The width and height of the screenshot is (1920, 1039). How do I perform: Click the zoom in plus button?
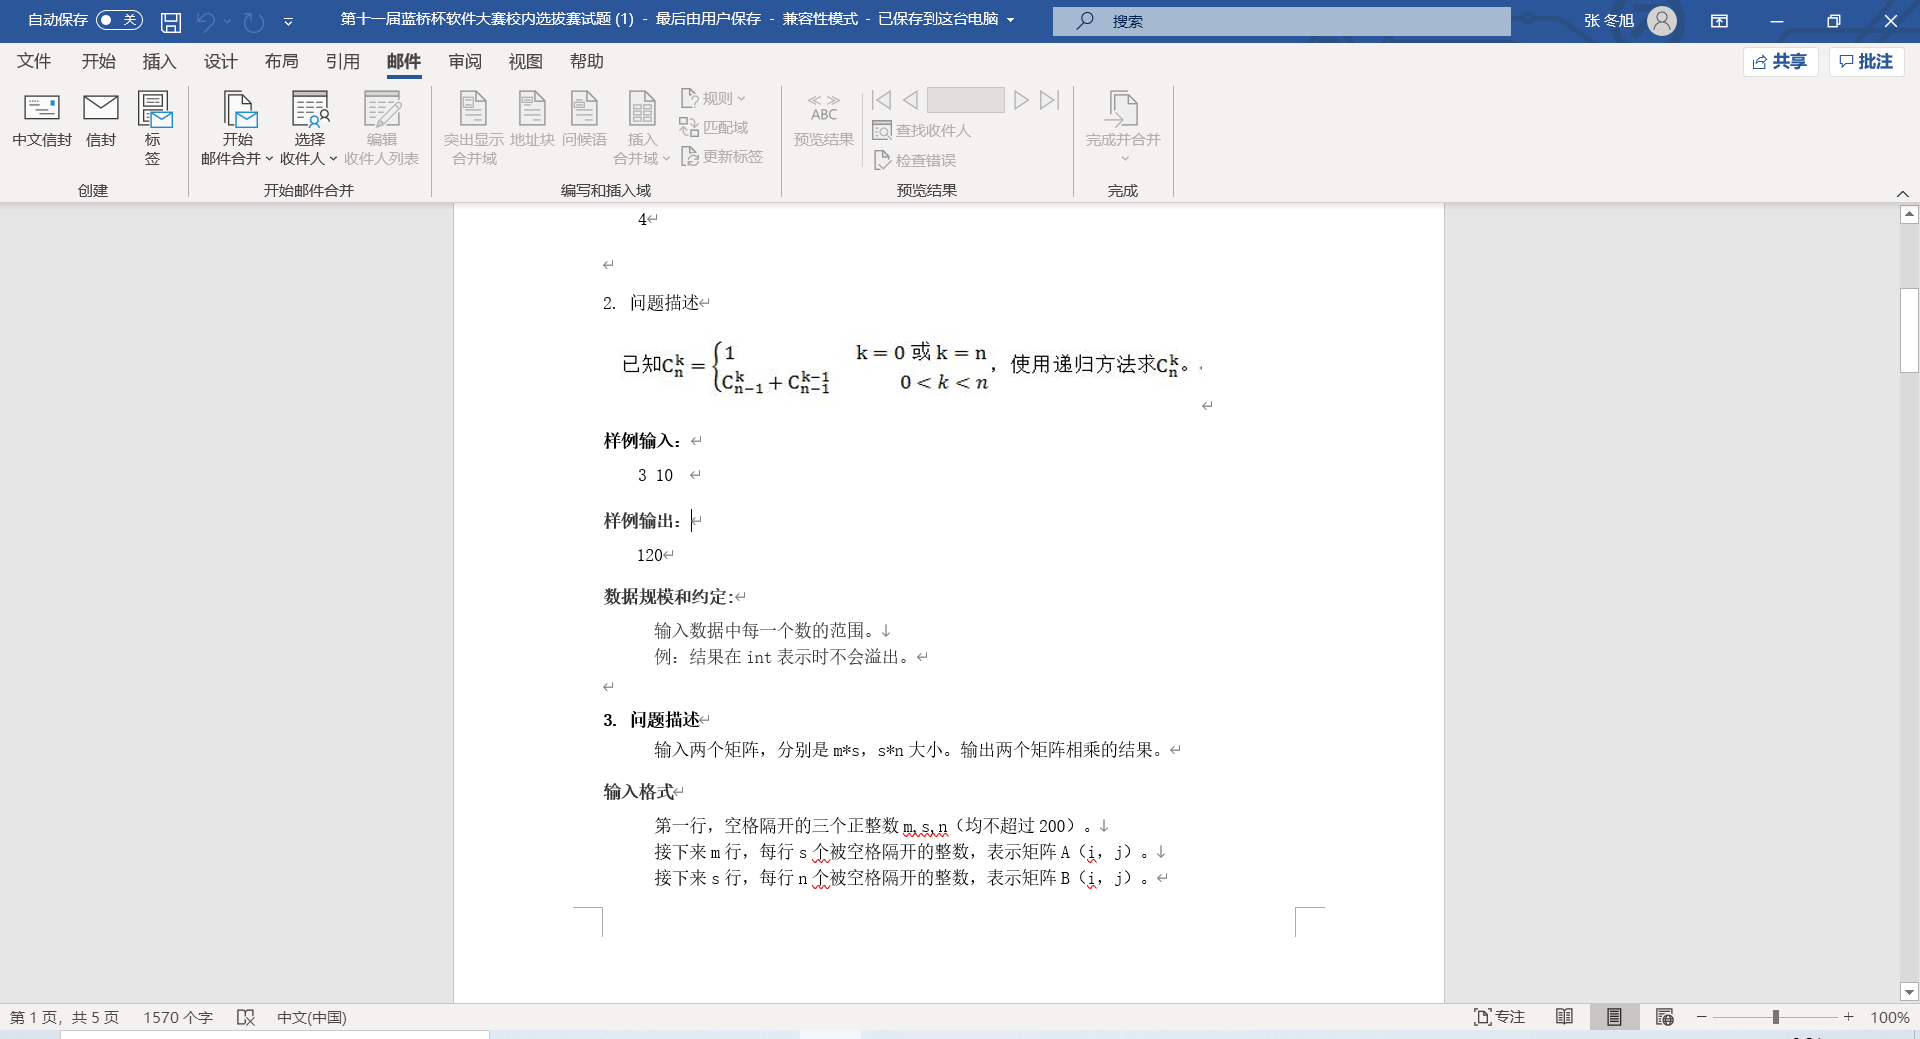point(1849,1017)
